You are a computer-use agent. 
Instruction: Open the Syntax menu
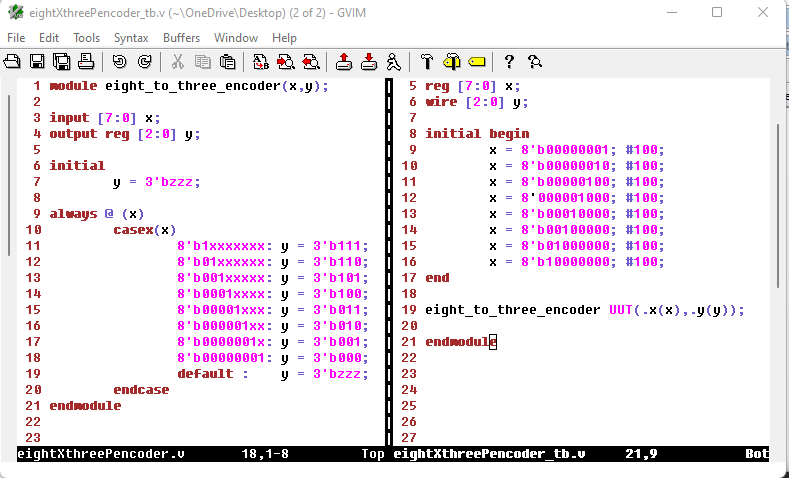(x=131, y=38)
